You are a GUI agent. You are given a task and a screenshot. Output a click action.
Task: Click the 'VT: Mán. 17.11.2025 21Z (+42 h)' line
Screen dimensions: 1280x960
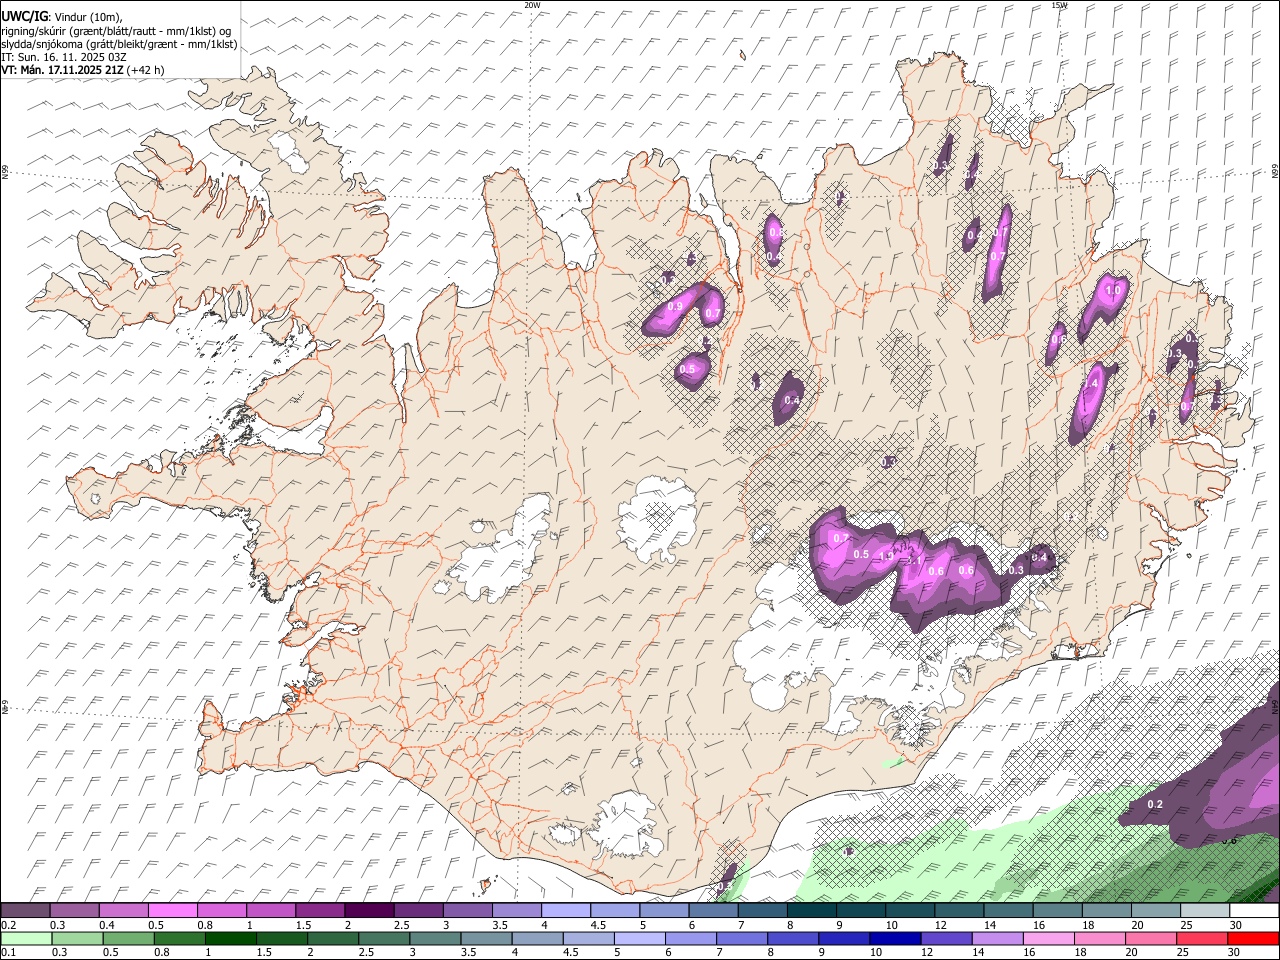pos(83,70)
